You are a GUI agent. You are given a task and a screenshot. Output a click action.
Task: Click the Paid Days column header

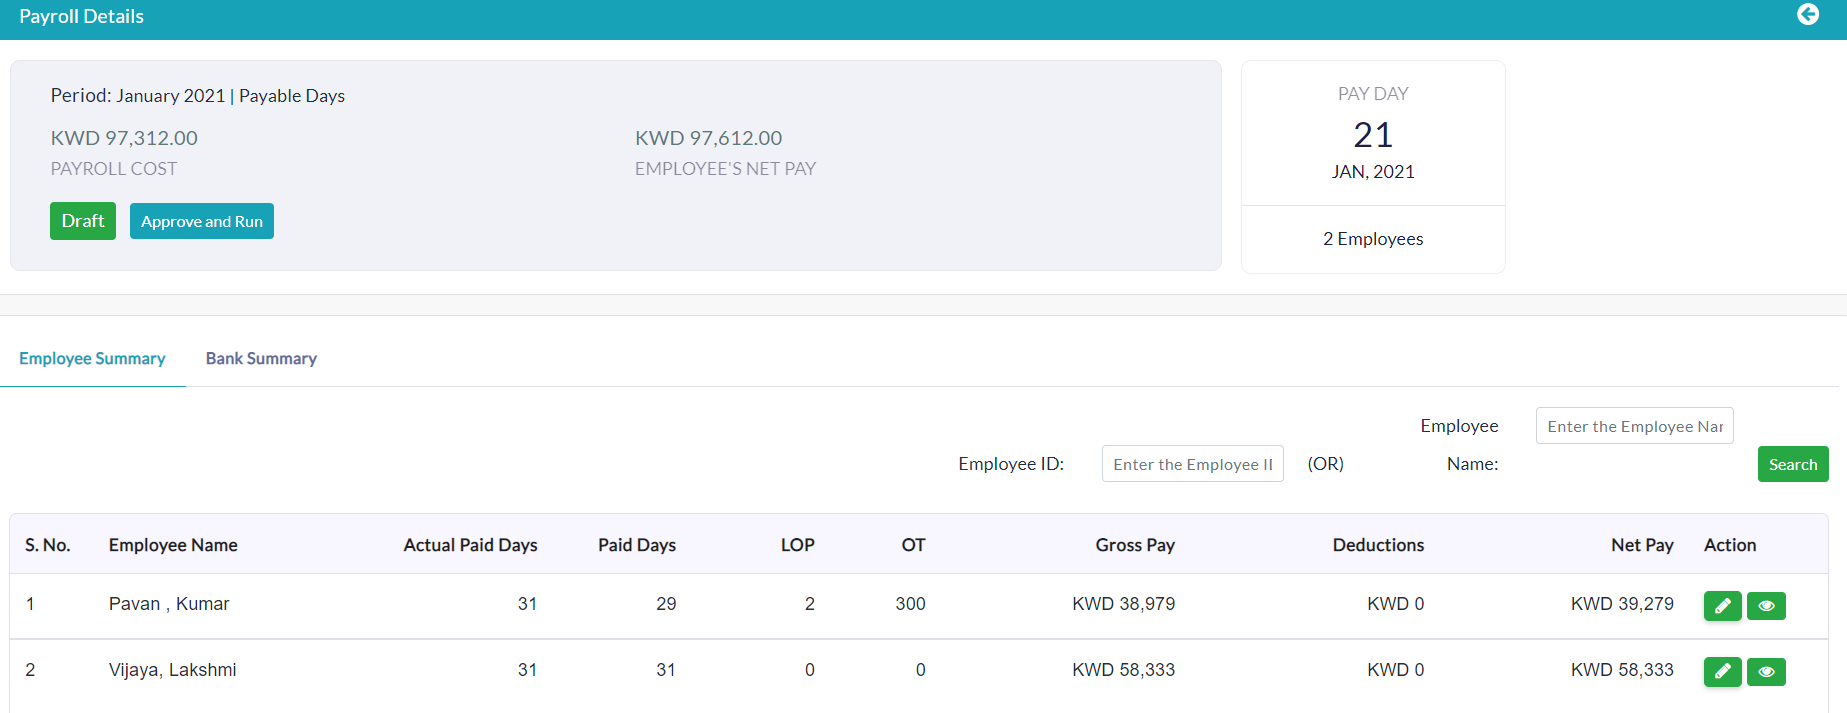637,545
